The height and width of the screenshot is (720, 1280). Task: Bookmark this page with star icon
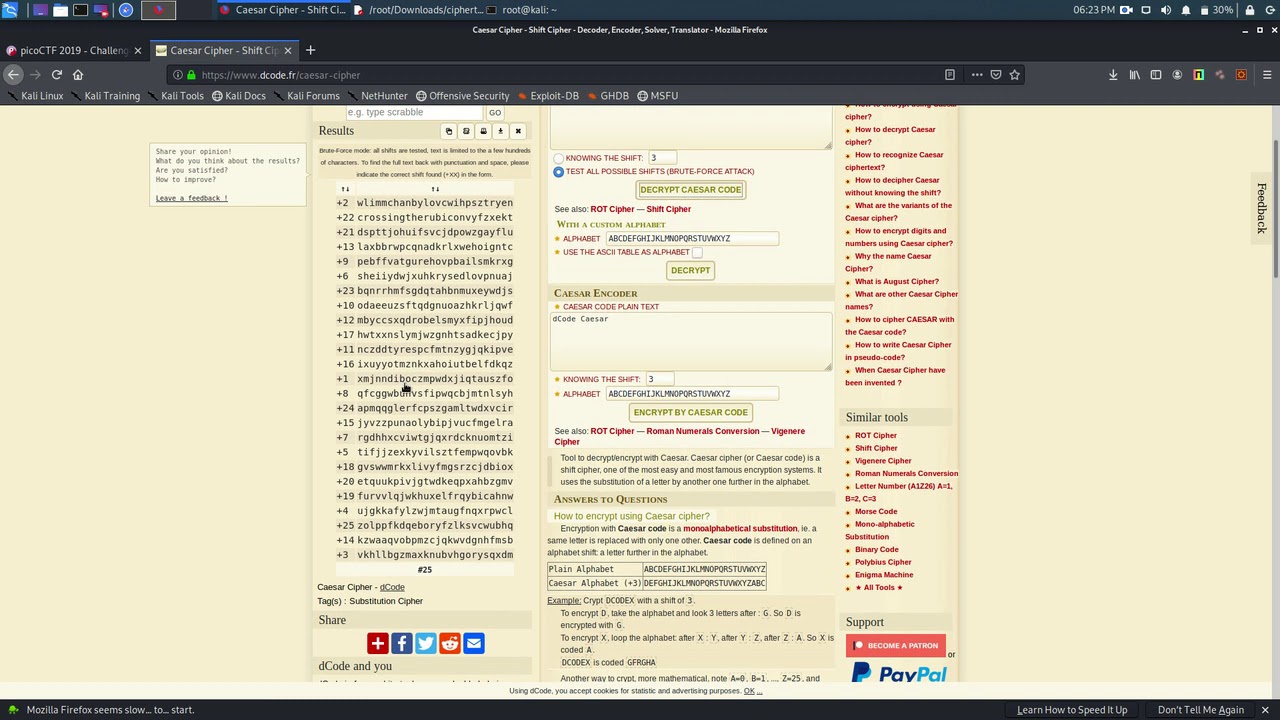[1015, 75]
